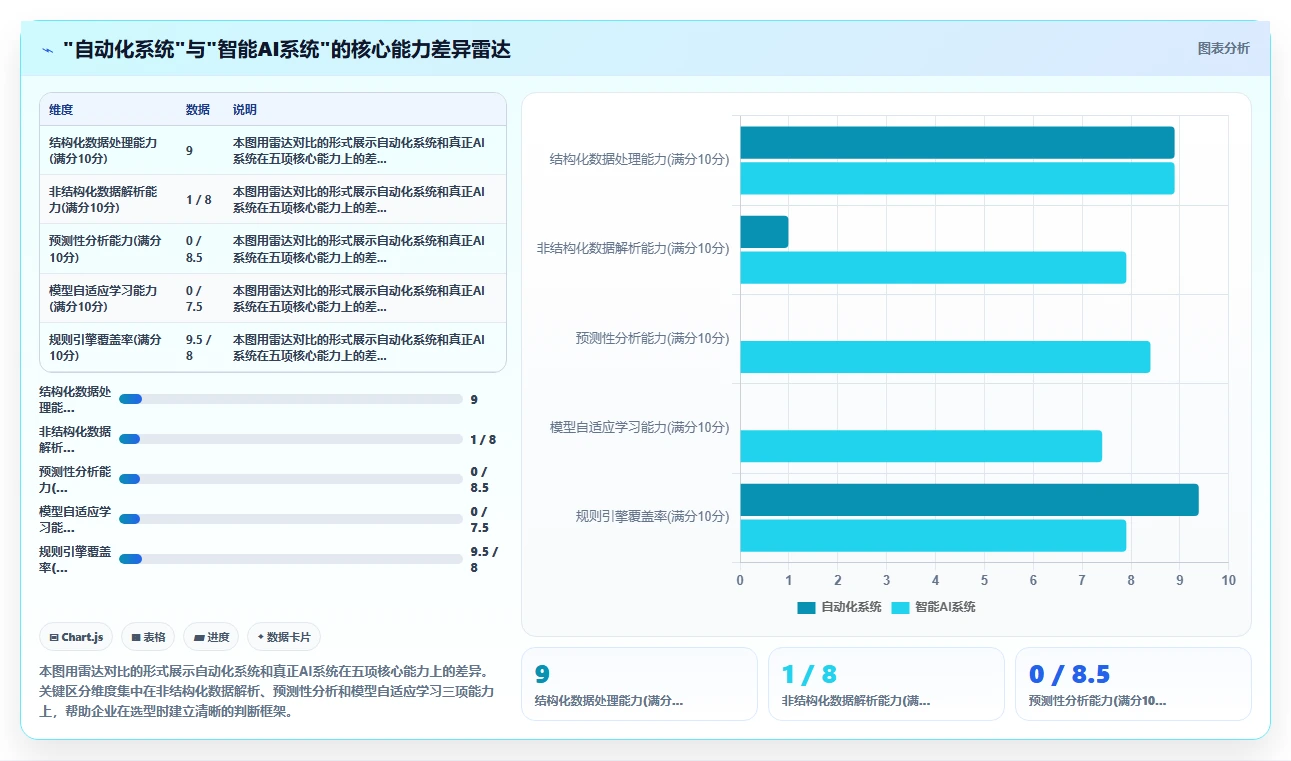Image resolution: width=1291 pixels, height=761 pixels.
Task: Click y-axis label 预测性分析能力(满分10分) in chart
Action: [x=652, y=338]
